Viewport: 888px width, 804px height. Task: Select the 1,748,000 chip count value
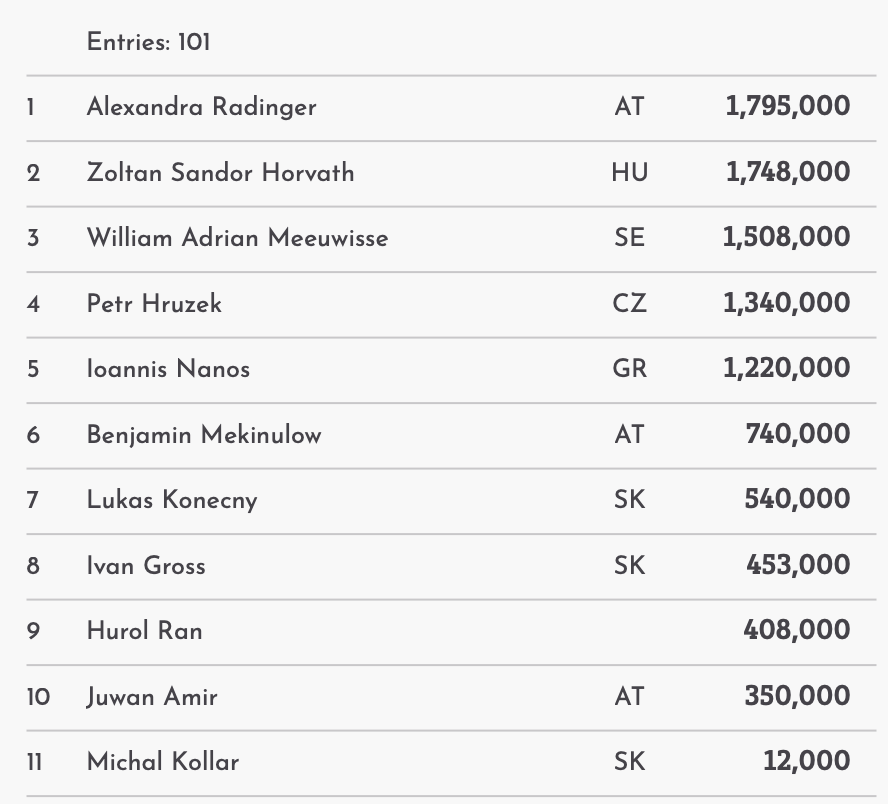tap(788, 173)
